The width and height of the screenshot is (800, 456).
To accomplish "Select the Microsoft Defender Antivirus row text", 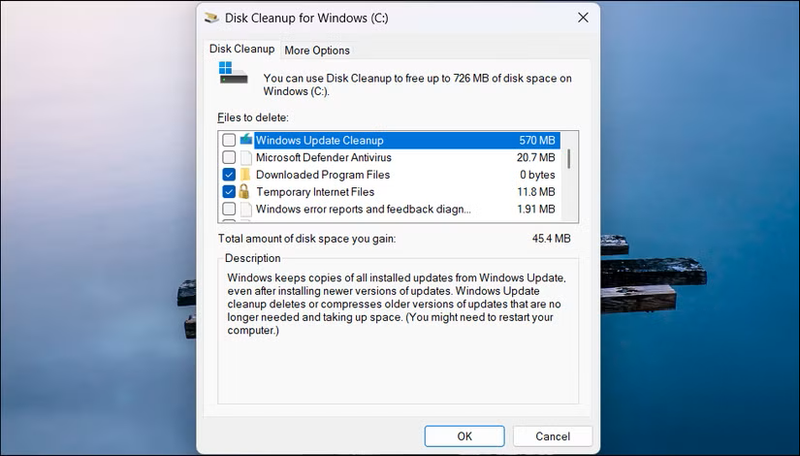I will 323,158.
